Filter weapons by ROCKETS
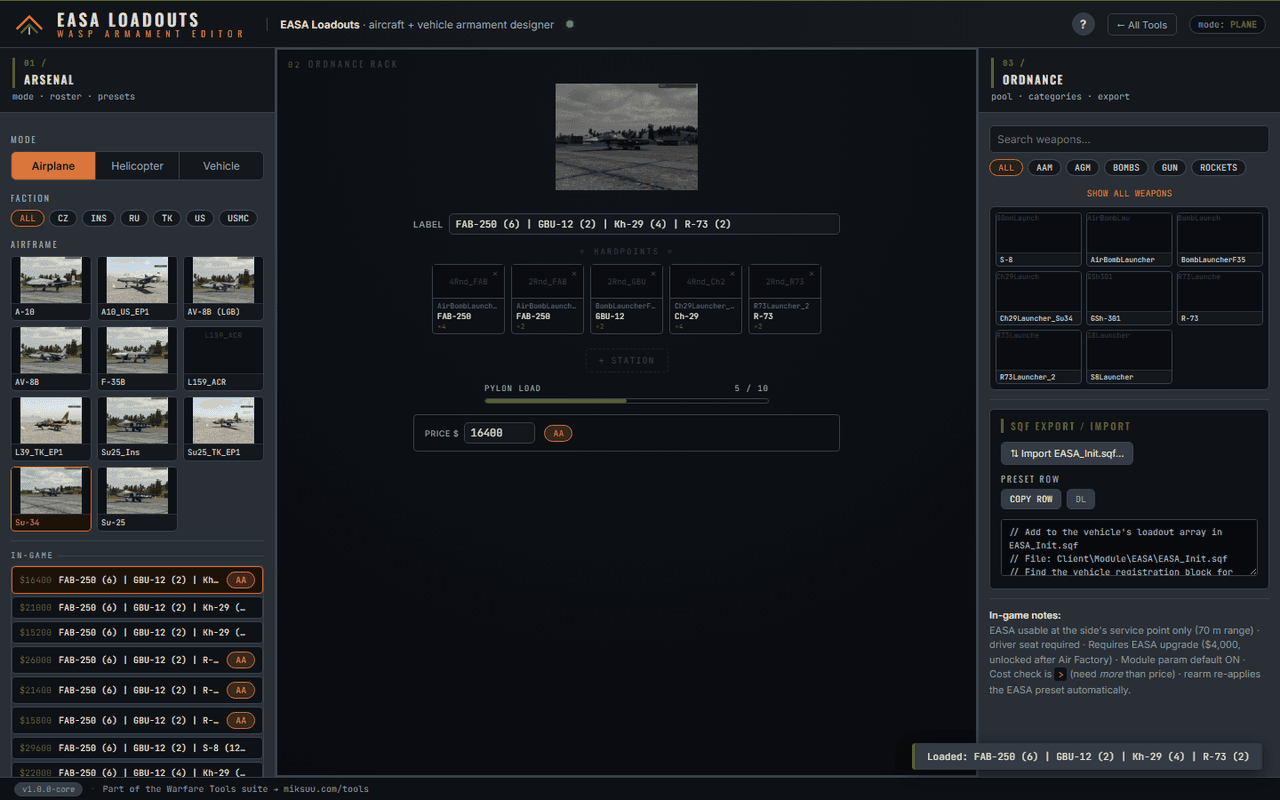The width and height of the screenshot is (1280, 800). click(1219, 168)
